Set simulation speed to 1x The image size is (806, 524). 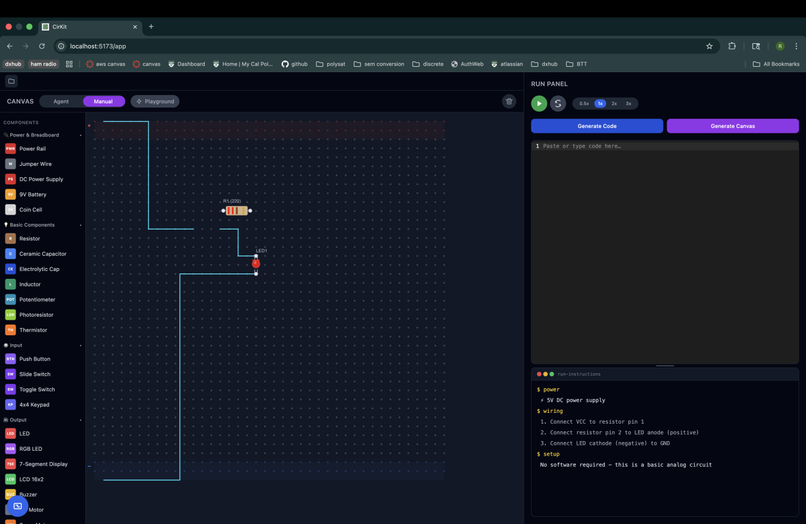click(x=600, y=104)
